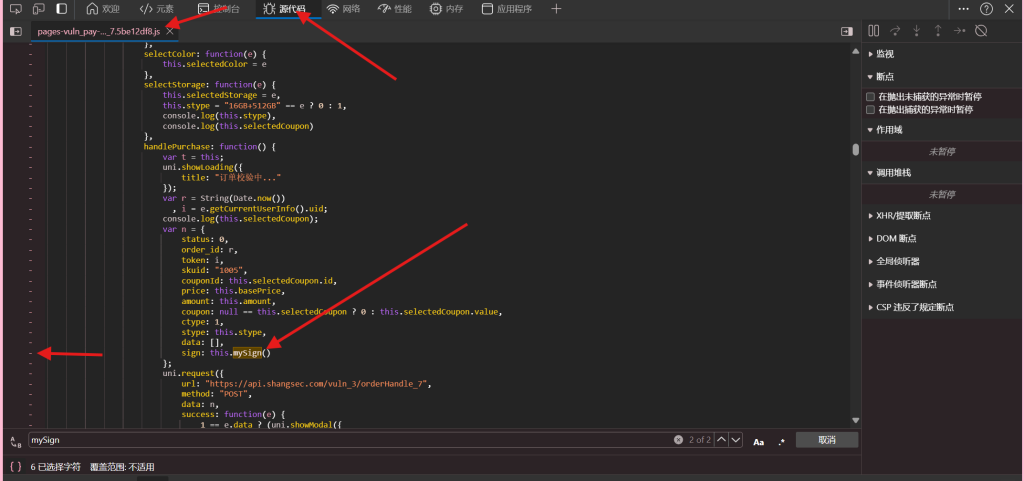Collapse the 监视 watch section
This screenshot has height=481, width=1024.
[x=884, y=54]
